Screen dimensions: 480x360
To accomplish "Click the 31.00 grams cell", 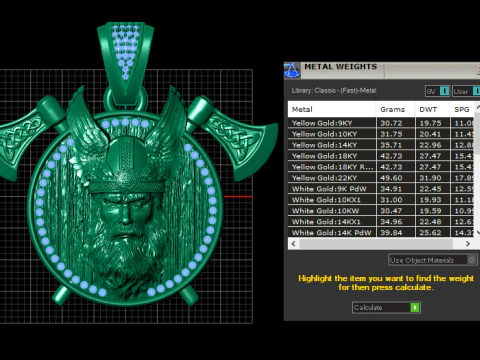I will pyautogui.click(x=396, y=200).
